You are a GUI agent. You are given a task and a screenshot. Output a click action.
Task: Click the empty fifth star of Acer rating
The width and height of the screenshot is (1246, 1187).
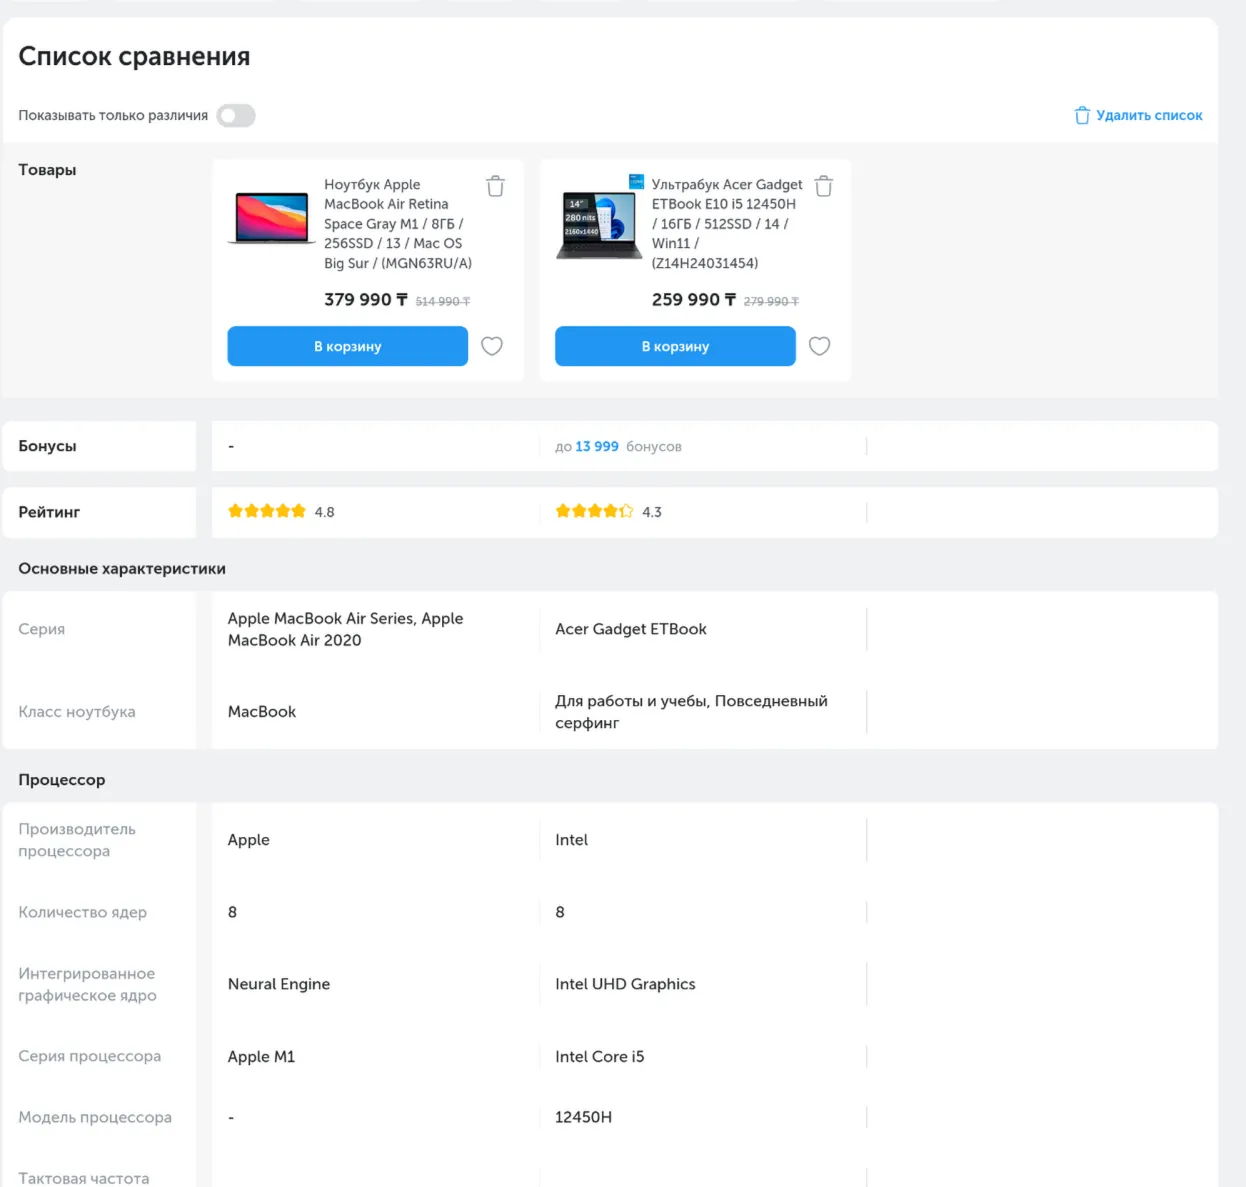(x=626, y=510)
